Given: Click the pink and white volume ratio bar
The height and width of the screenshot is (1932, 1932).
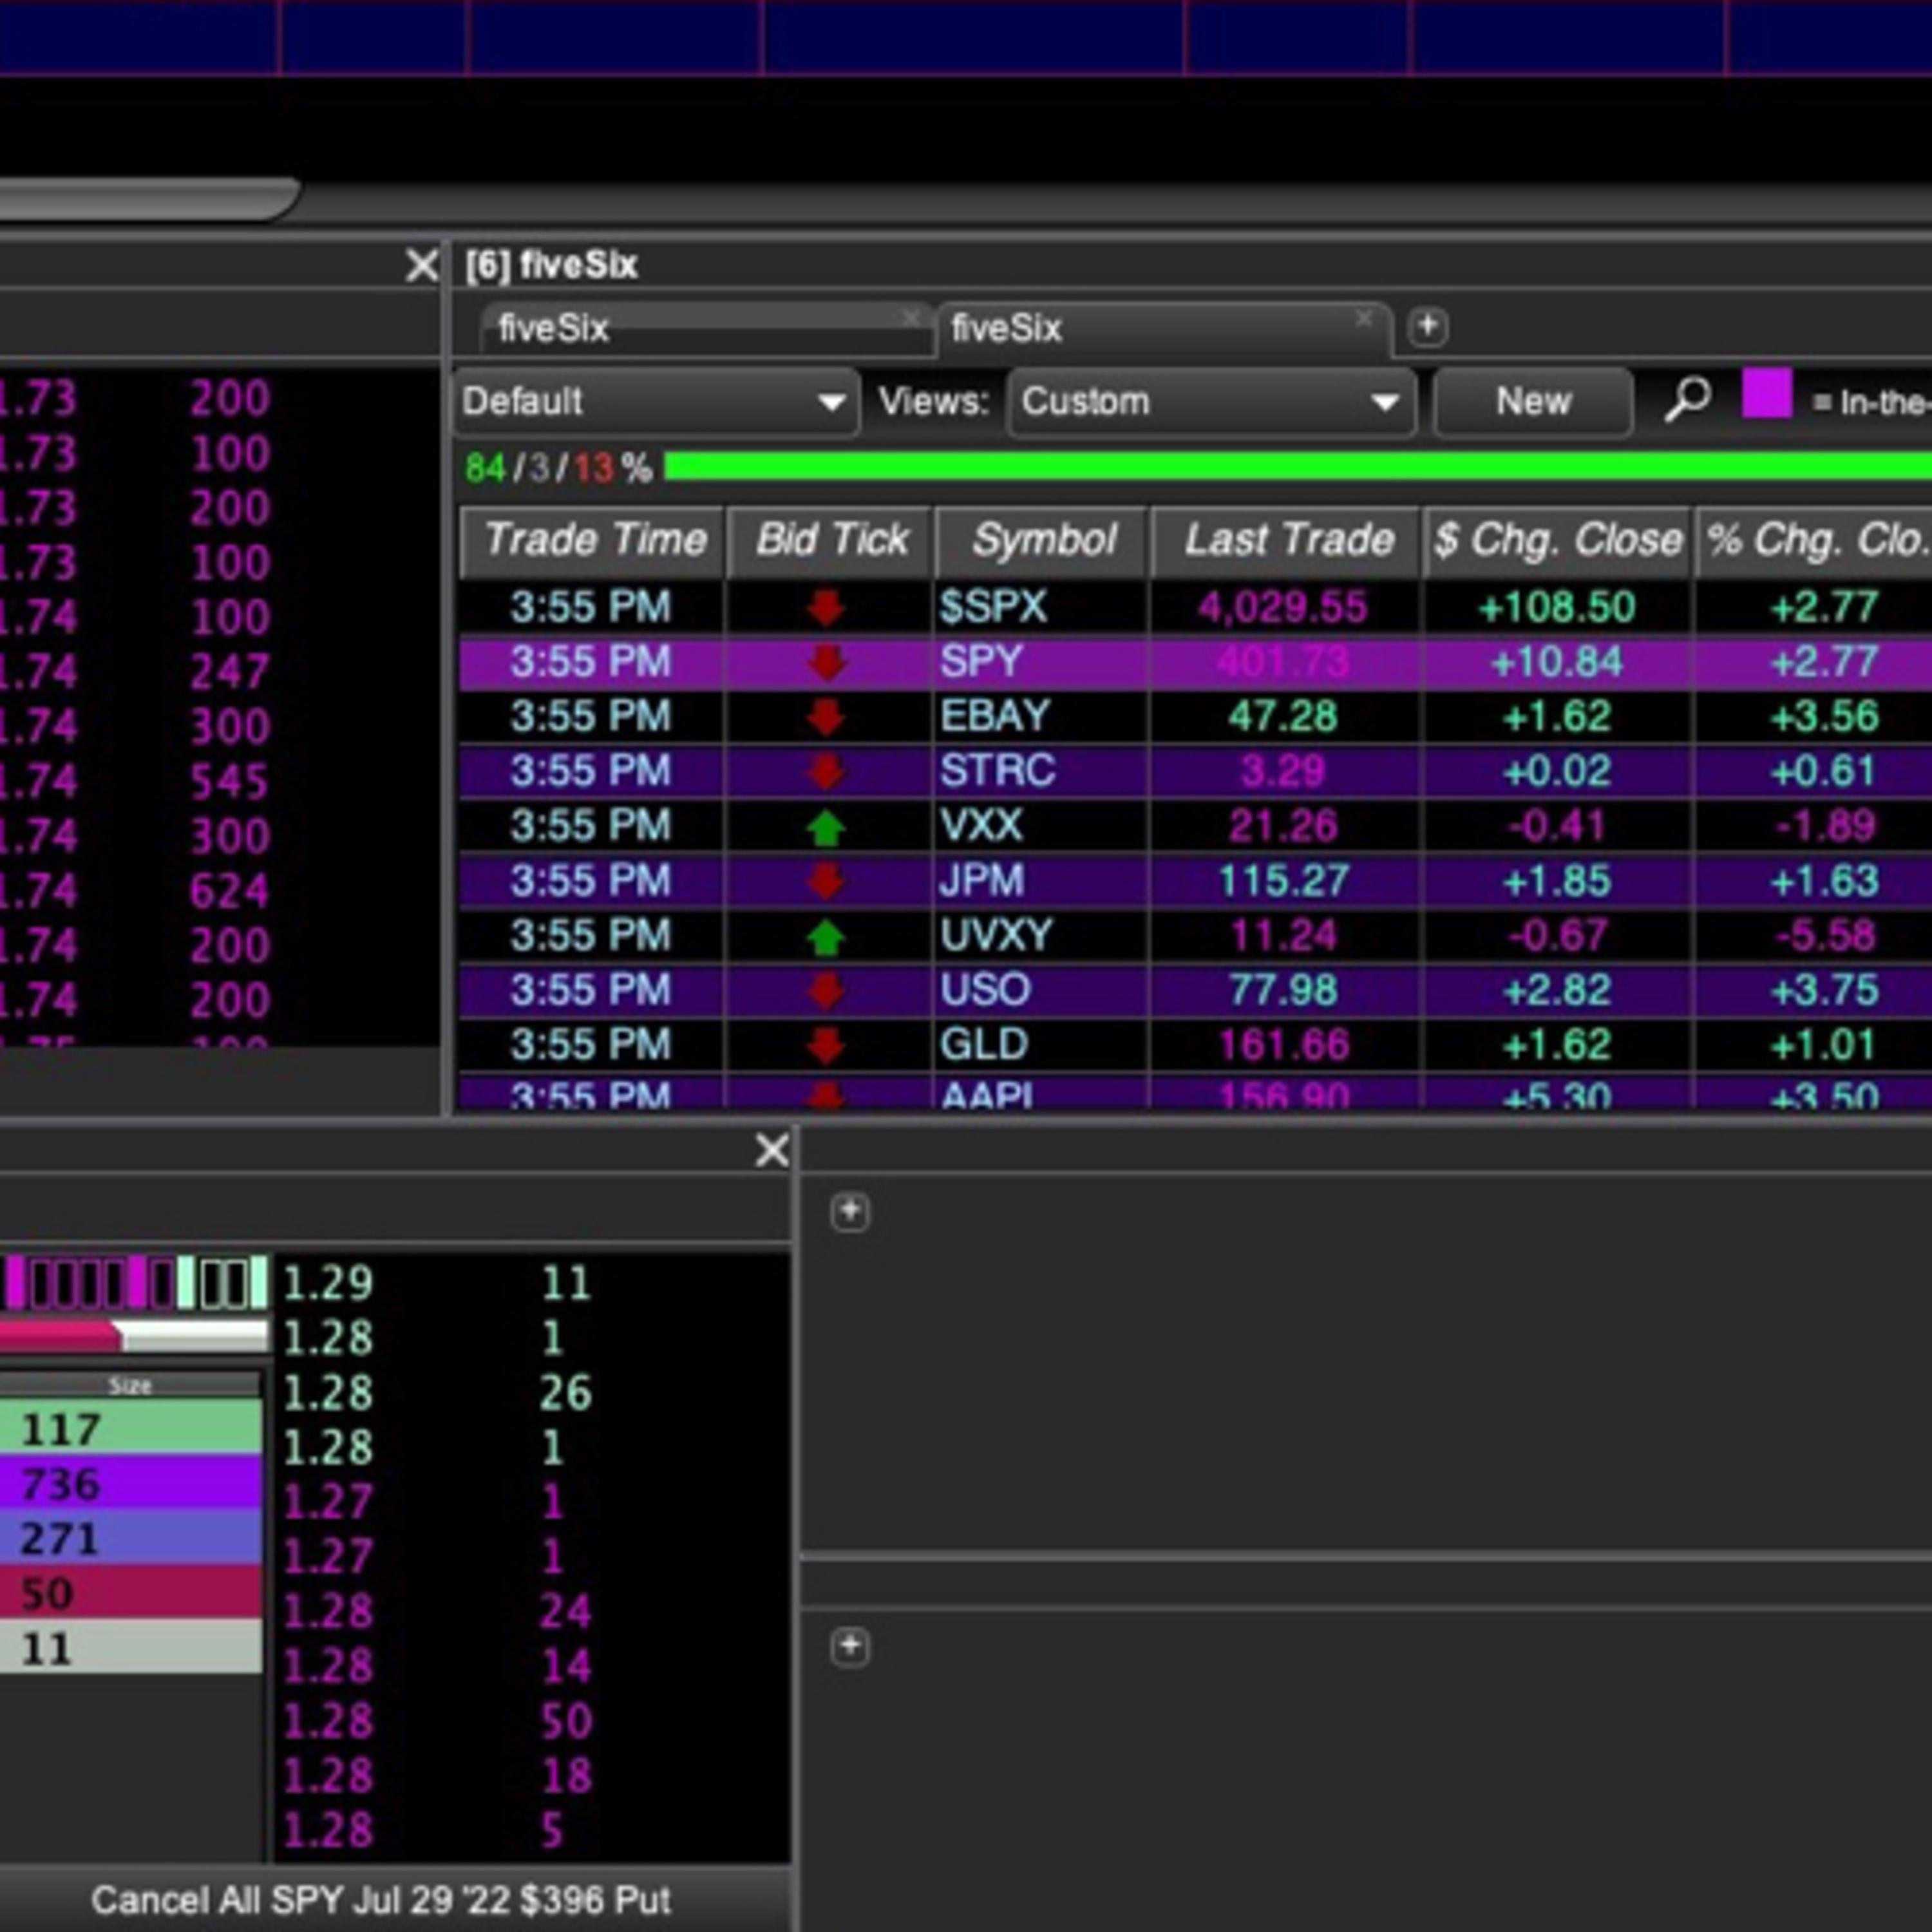Looking at the screenshot, I should (x=134, y=1336).
